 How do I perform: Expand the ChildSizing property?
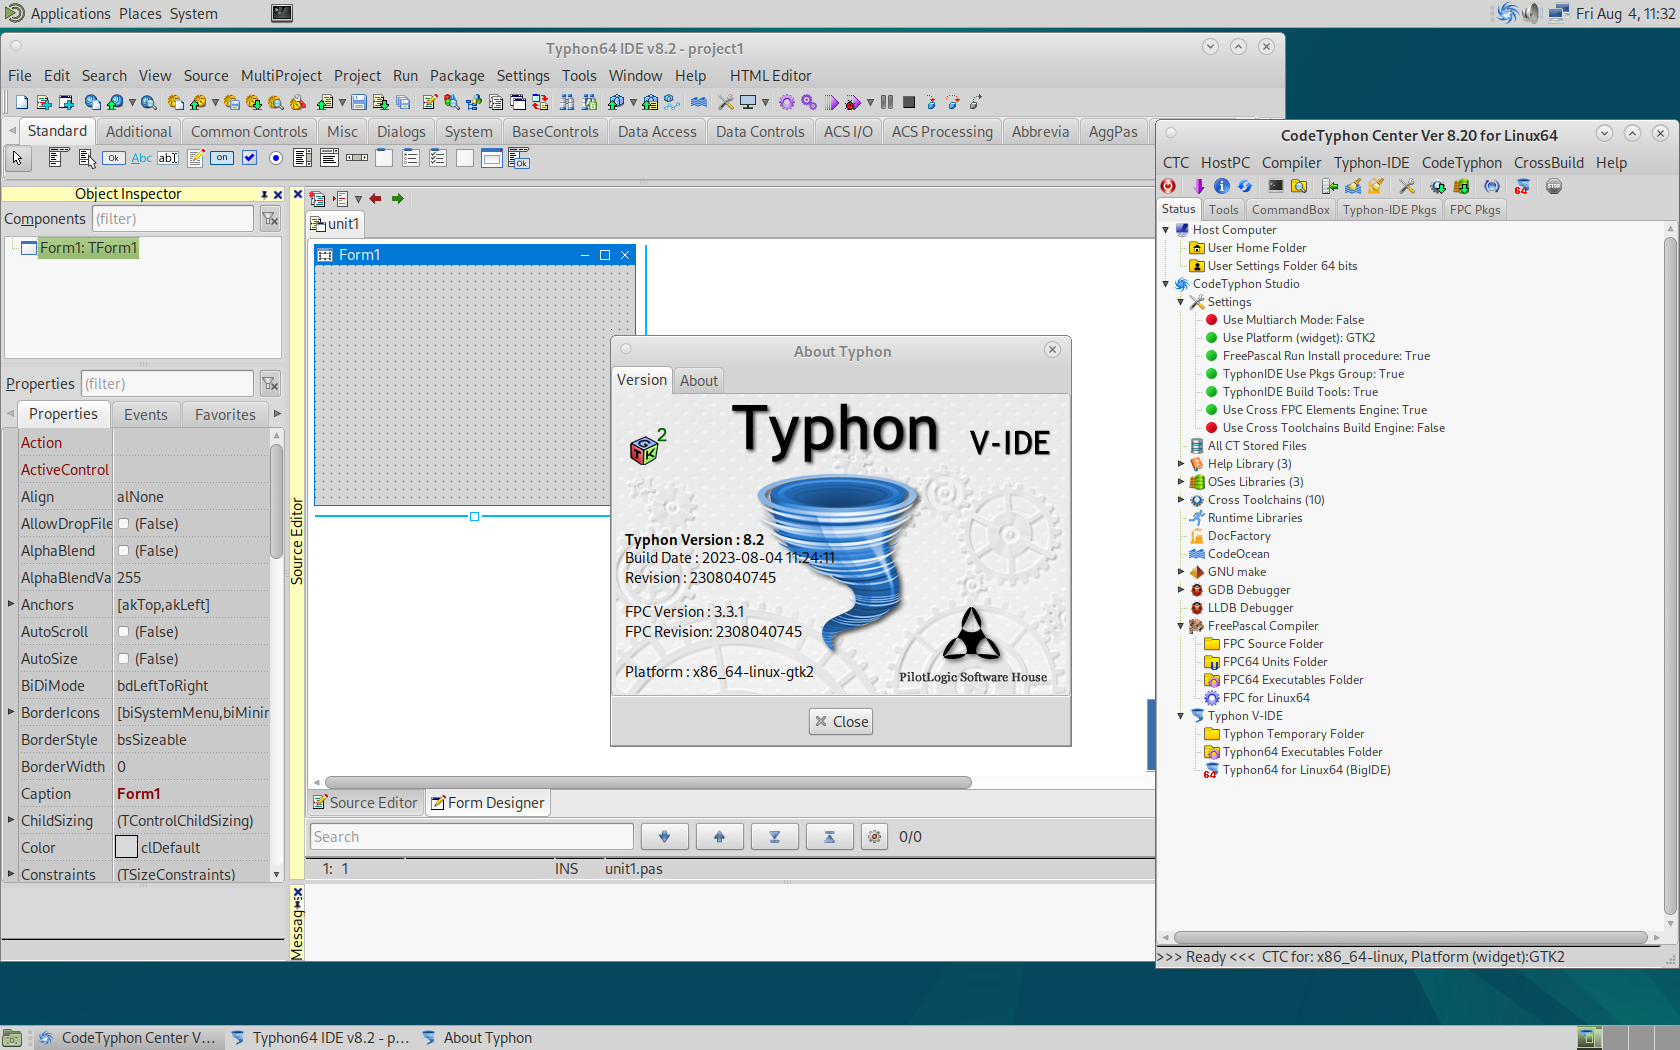[x=11, y=820]
